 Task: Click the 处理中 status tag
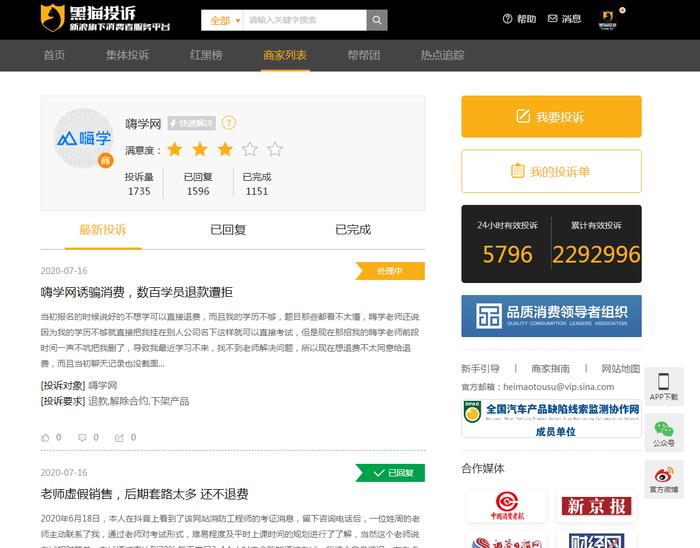tap(390, 271)
